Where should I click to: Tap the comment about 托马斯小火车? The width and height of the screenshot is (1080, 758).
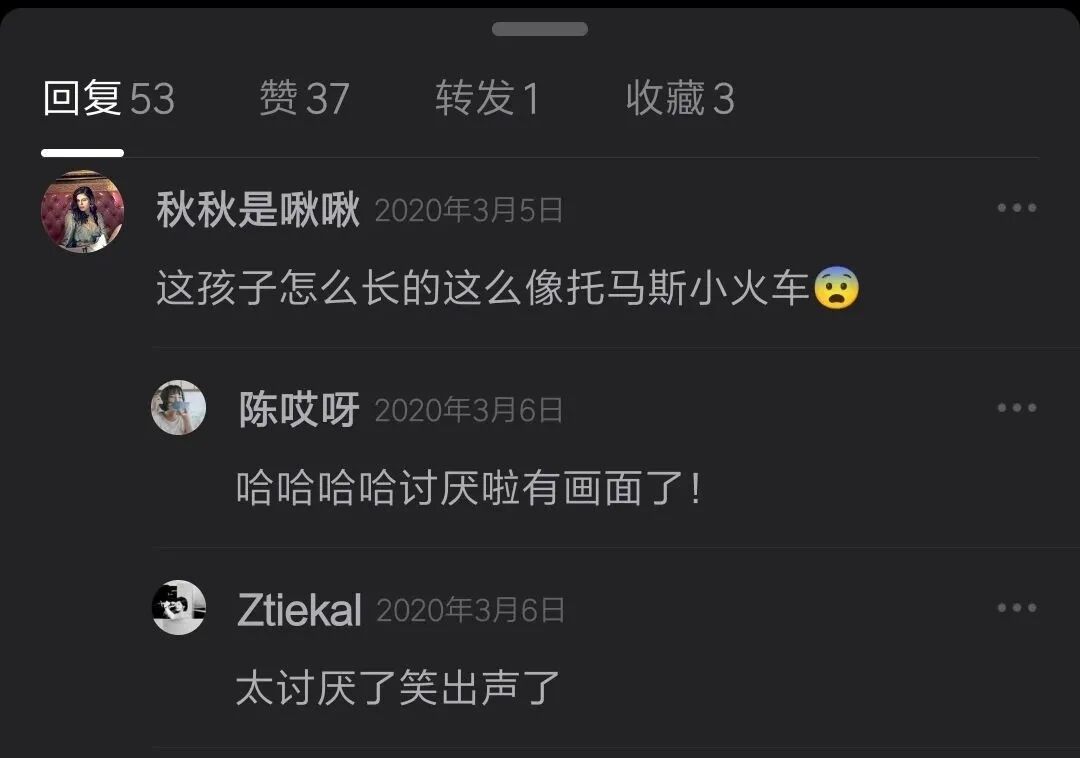508,288
